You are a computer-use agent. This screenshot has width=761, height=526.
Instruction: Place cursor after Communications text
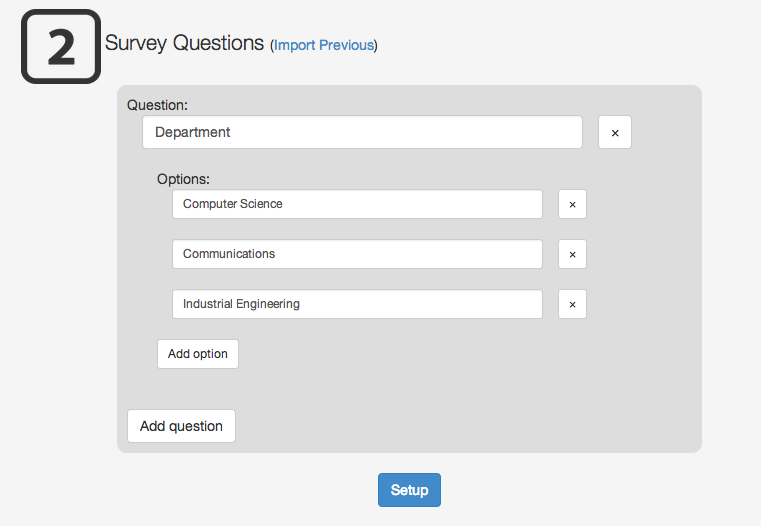(x=277, y=254)
